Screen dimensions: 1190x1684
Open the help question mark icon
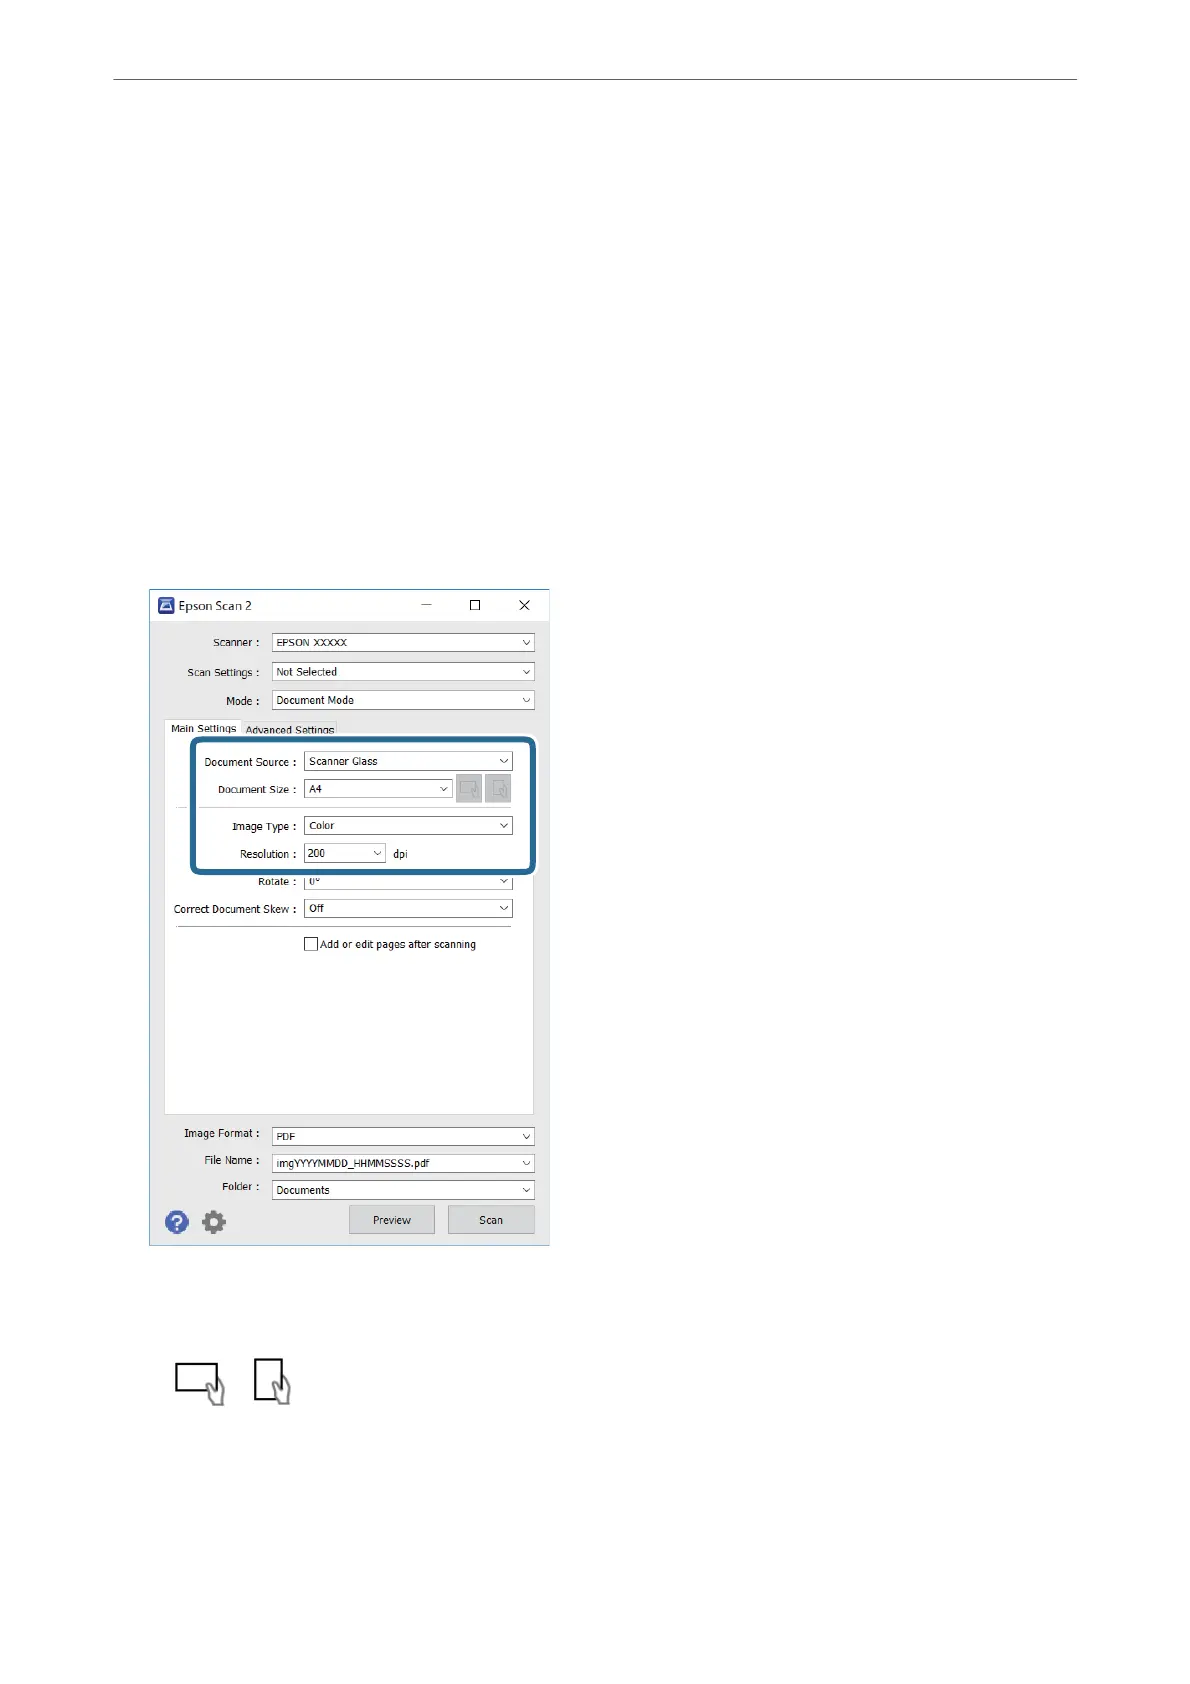pyautogui.click(x=177, y=1222)
